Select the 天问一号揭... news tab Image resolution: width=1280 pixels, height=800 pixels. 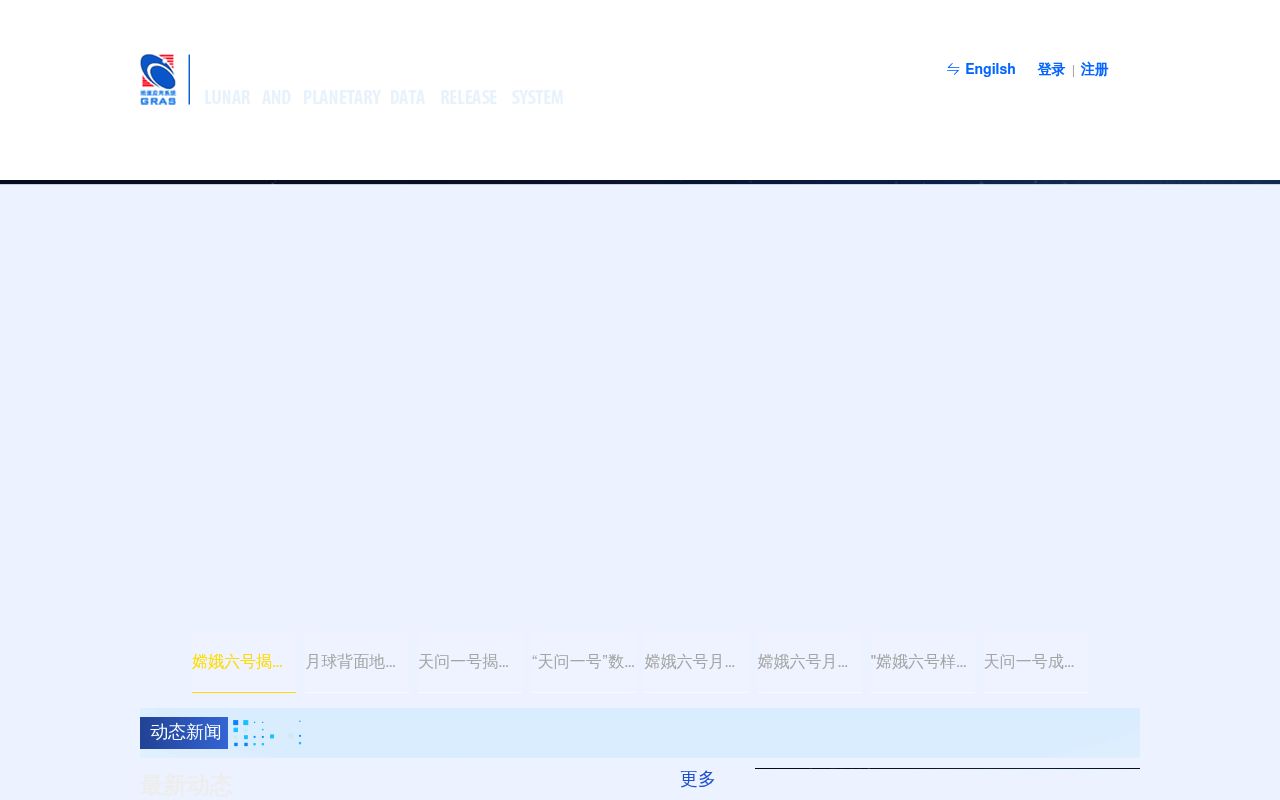[470, 662]
